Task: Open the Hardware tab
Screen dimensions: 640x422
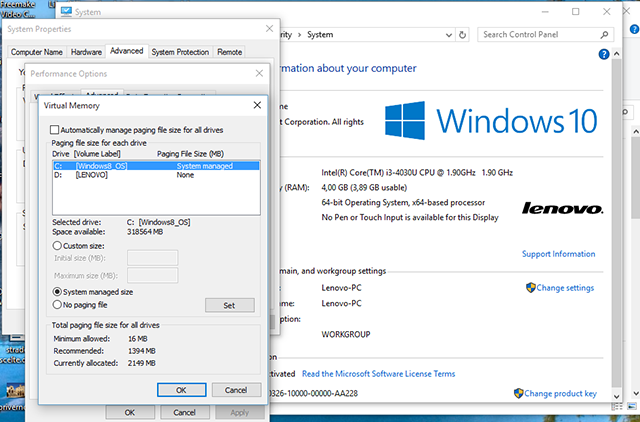Action: 86,52
